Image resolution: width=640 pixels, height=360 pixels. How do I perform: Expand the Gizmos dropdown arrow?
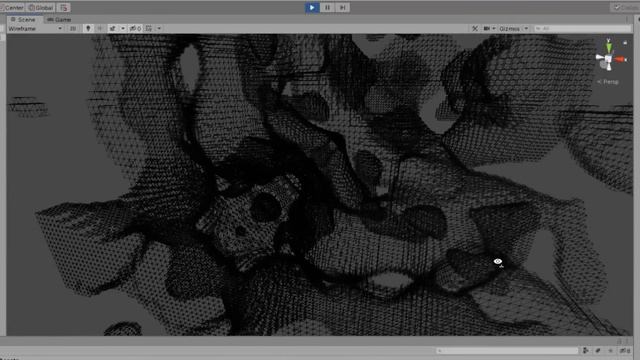tap(526, 29)
